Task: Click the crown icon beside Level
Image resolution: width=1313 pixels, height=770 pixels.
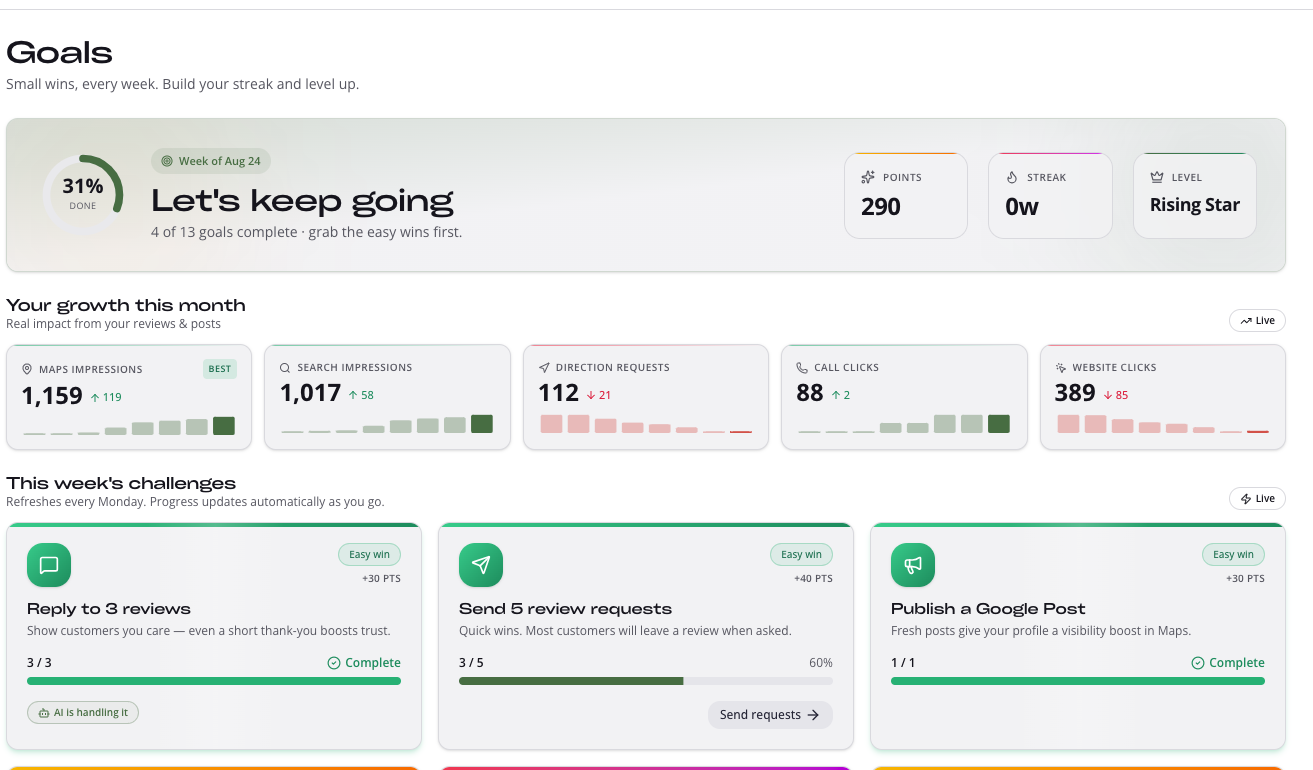Action: (1157, 177)
